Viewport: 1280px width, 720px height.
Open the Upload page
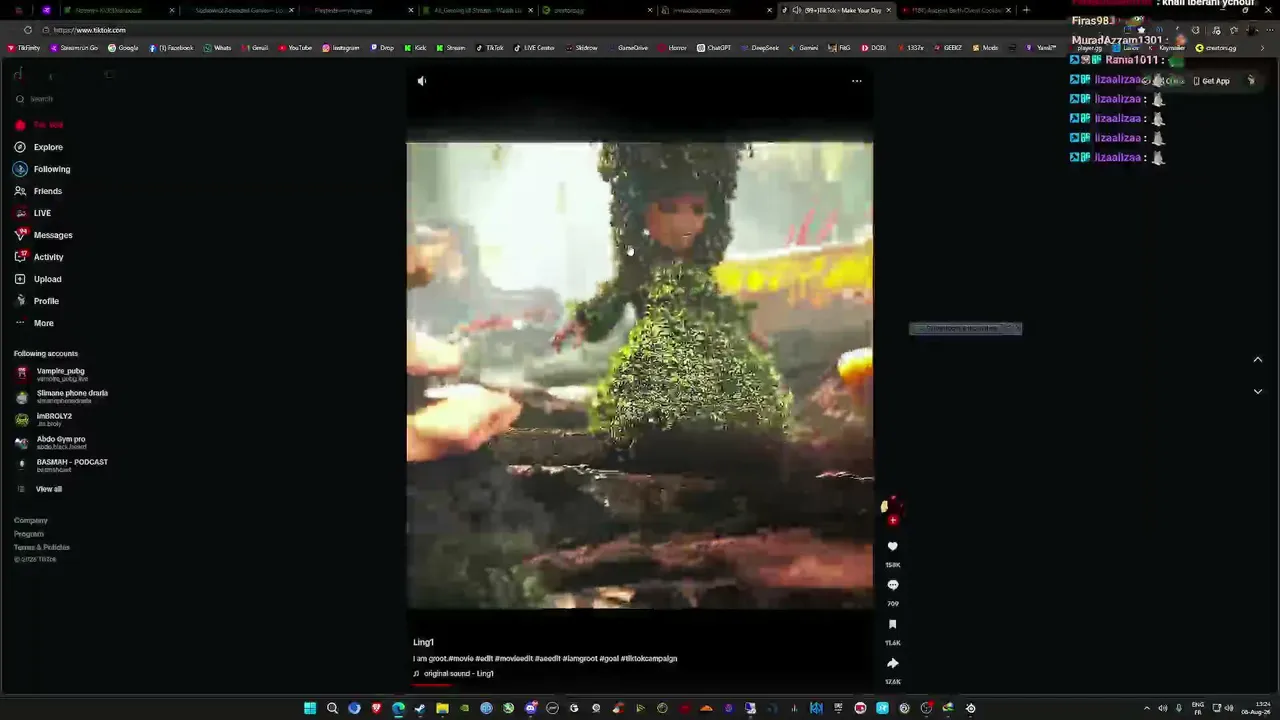38,279
